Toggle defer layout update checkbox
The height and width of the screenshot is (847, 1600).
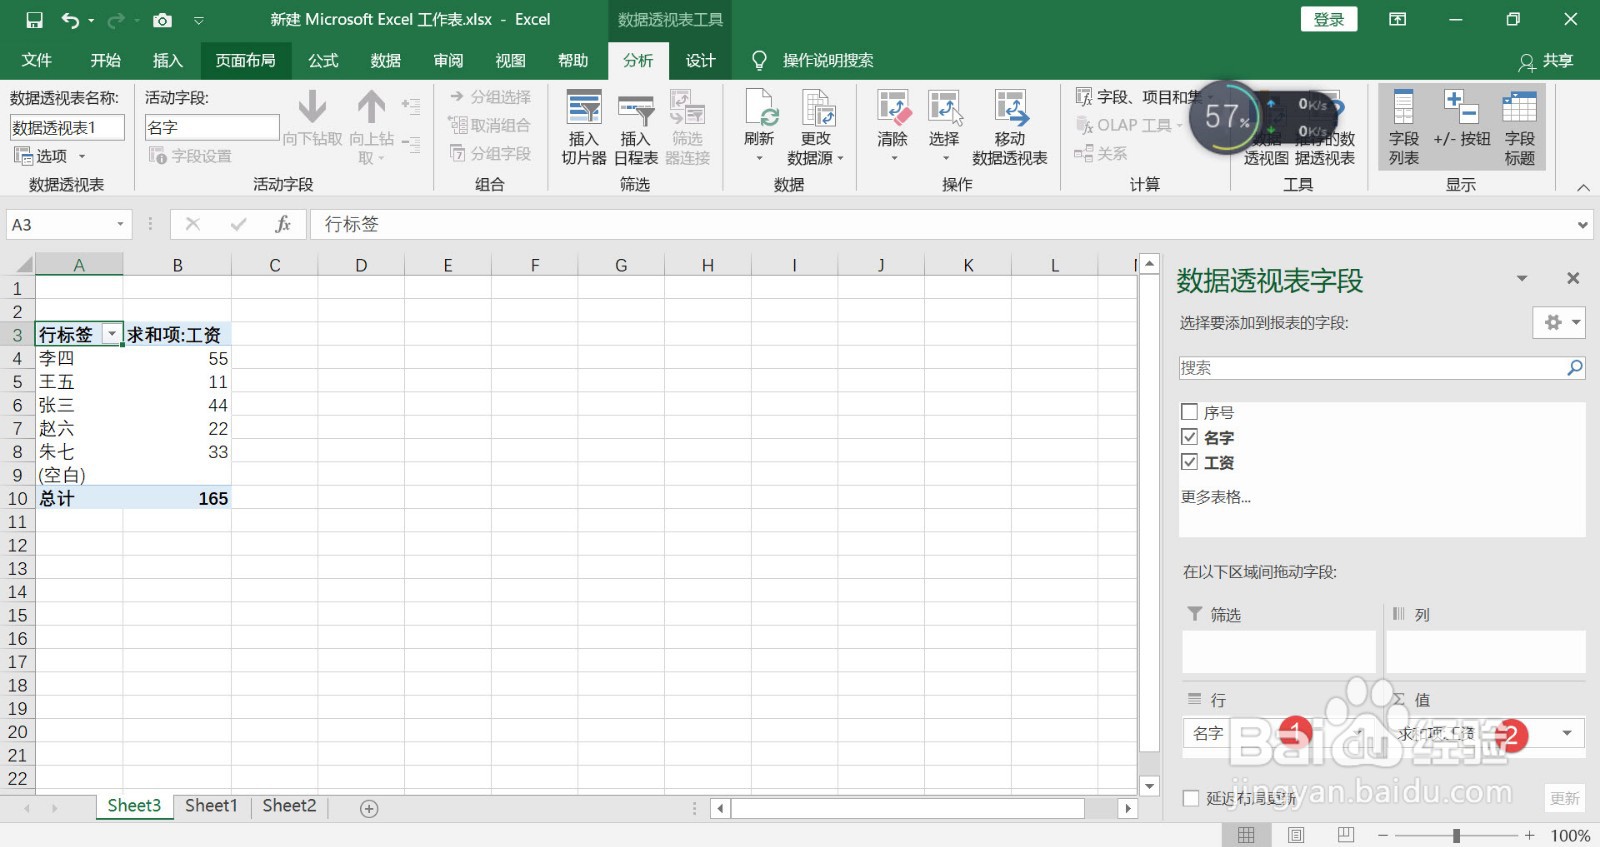(1191, 798)
